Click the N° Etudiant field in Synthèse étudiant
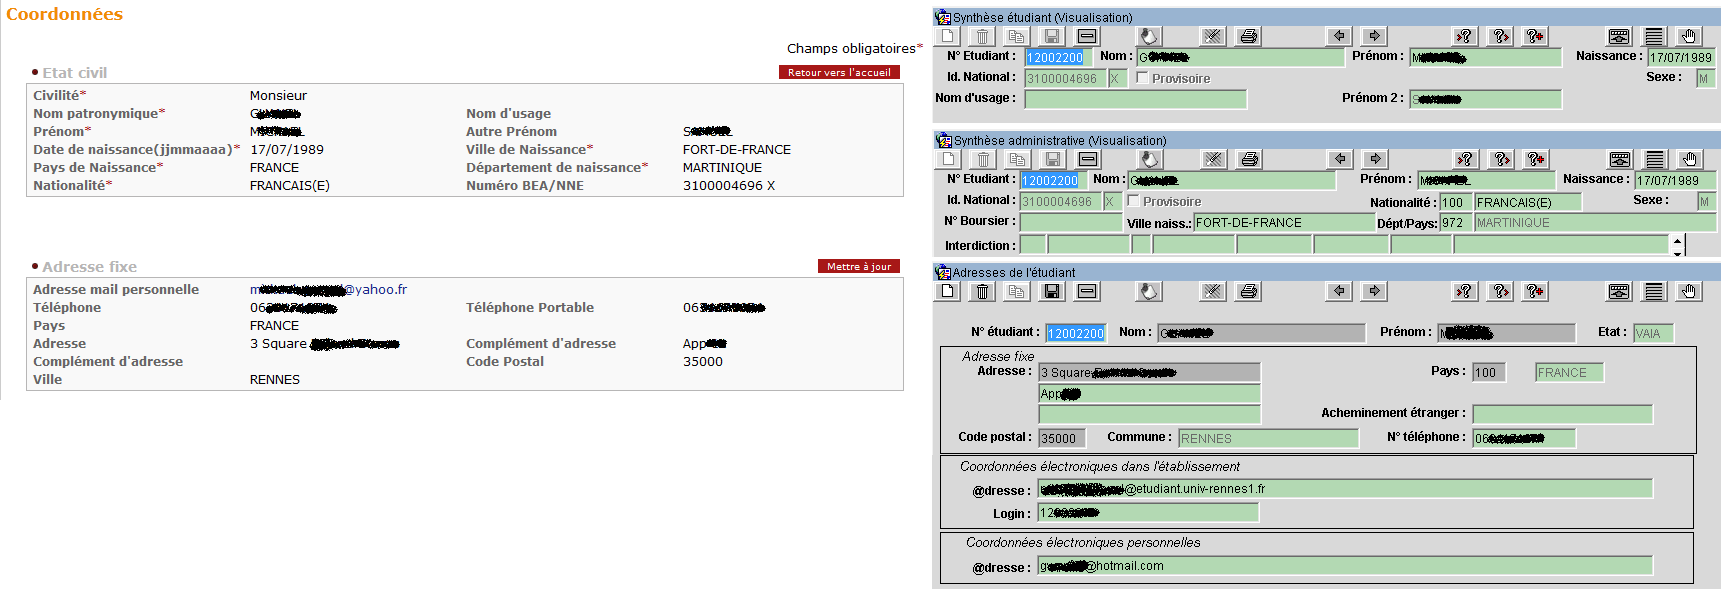This screenshot has width=1725, height=593. [1054, 58]
